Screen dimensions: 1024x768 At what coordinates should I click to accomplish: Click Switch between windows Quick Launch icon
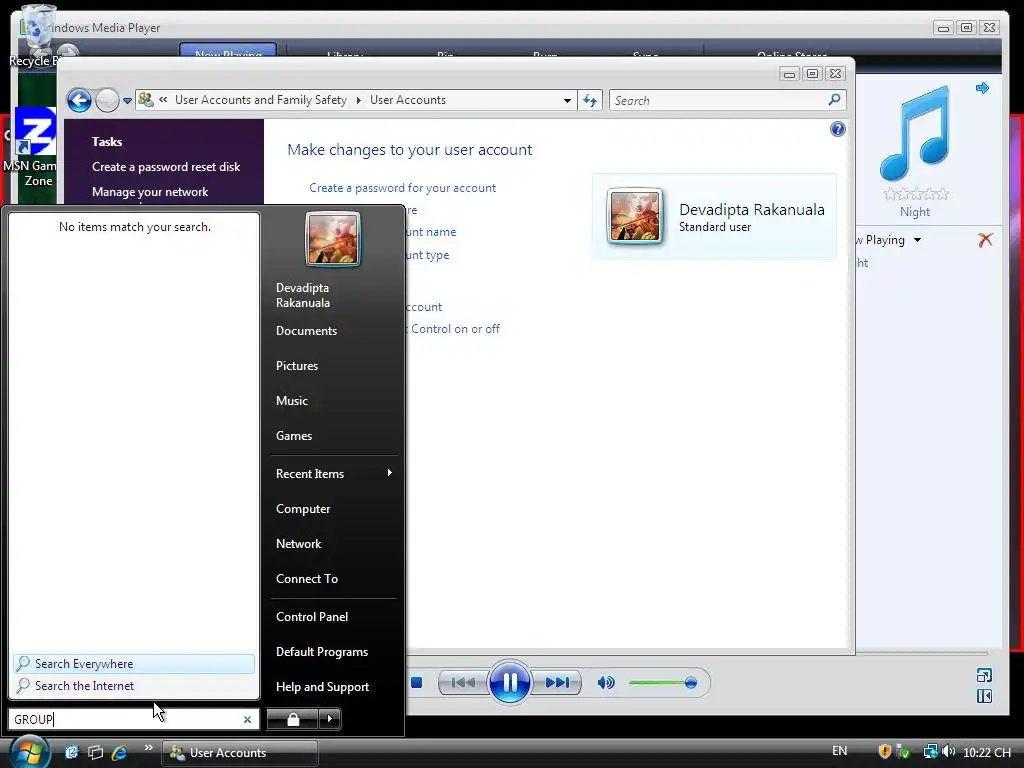[95, 752]
